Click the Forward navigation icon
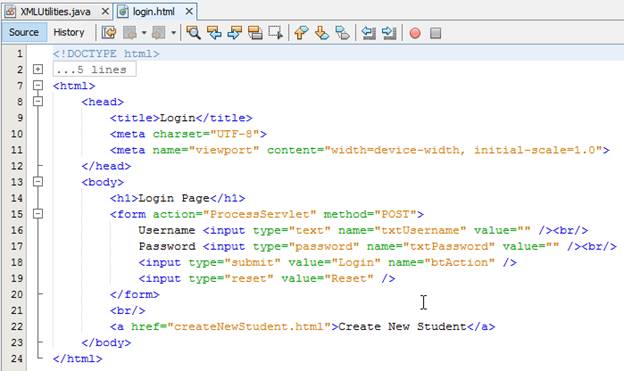Screen dimensions: 624x371 [158, 33]
